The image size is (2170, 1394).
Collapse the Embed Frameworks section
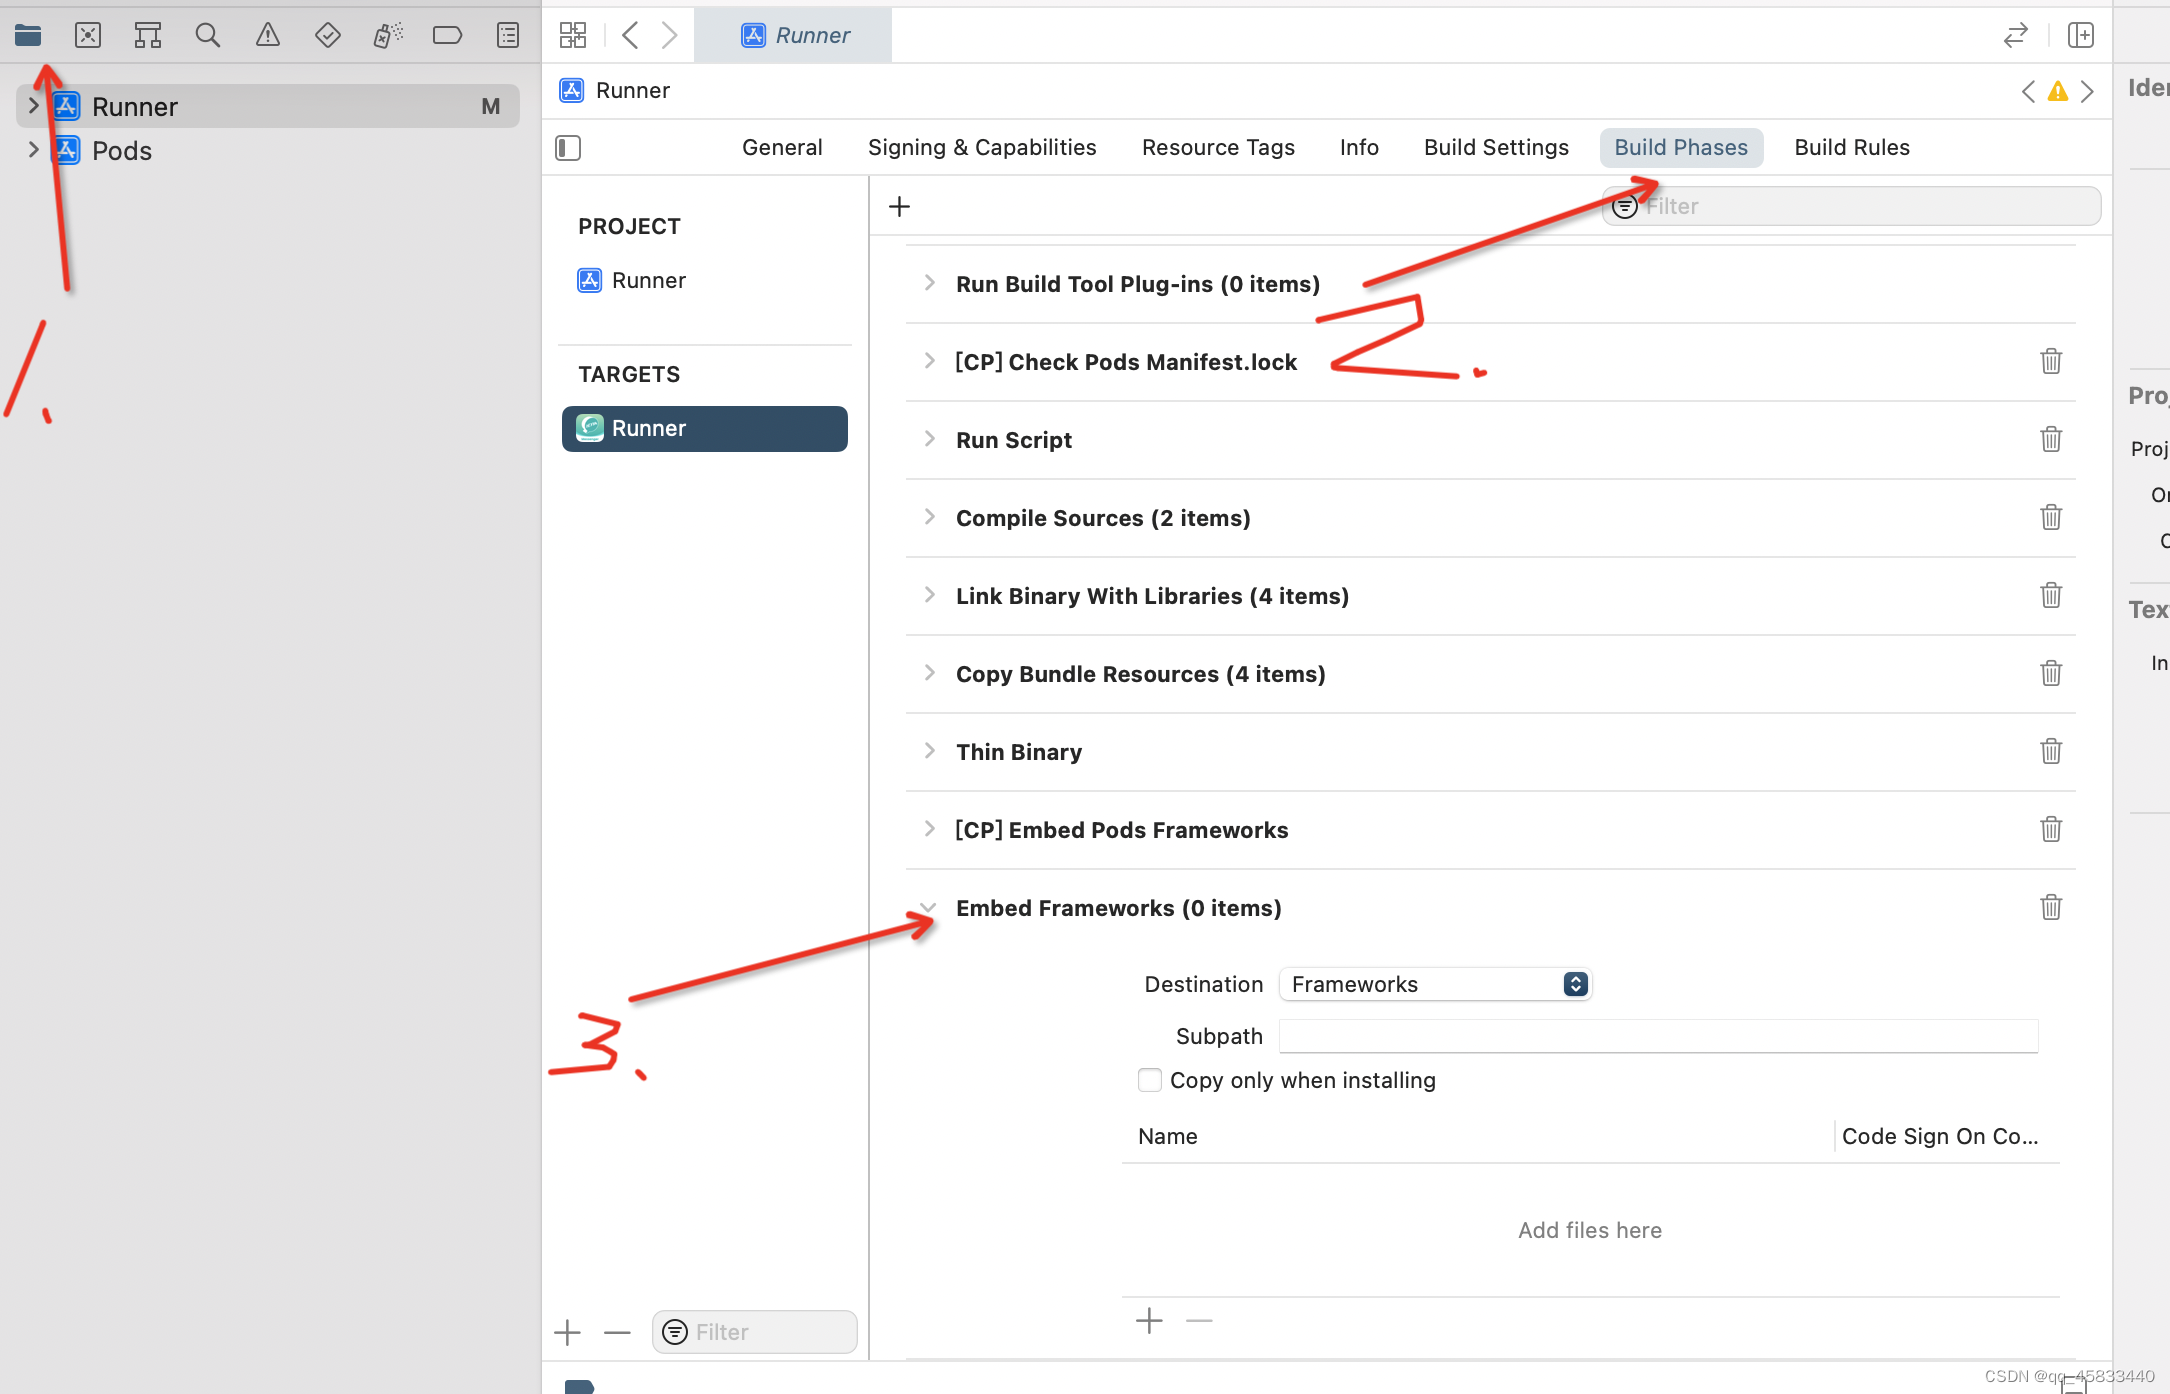tap(929, 908)
